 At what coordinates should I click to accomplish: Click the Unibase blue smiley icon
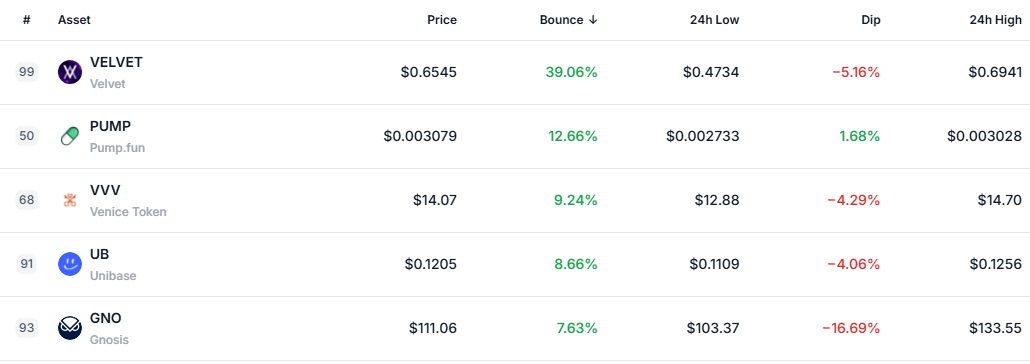pos(70,264)
